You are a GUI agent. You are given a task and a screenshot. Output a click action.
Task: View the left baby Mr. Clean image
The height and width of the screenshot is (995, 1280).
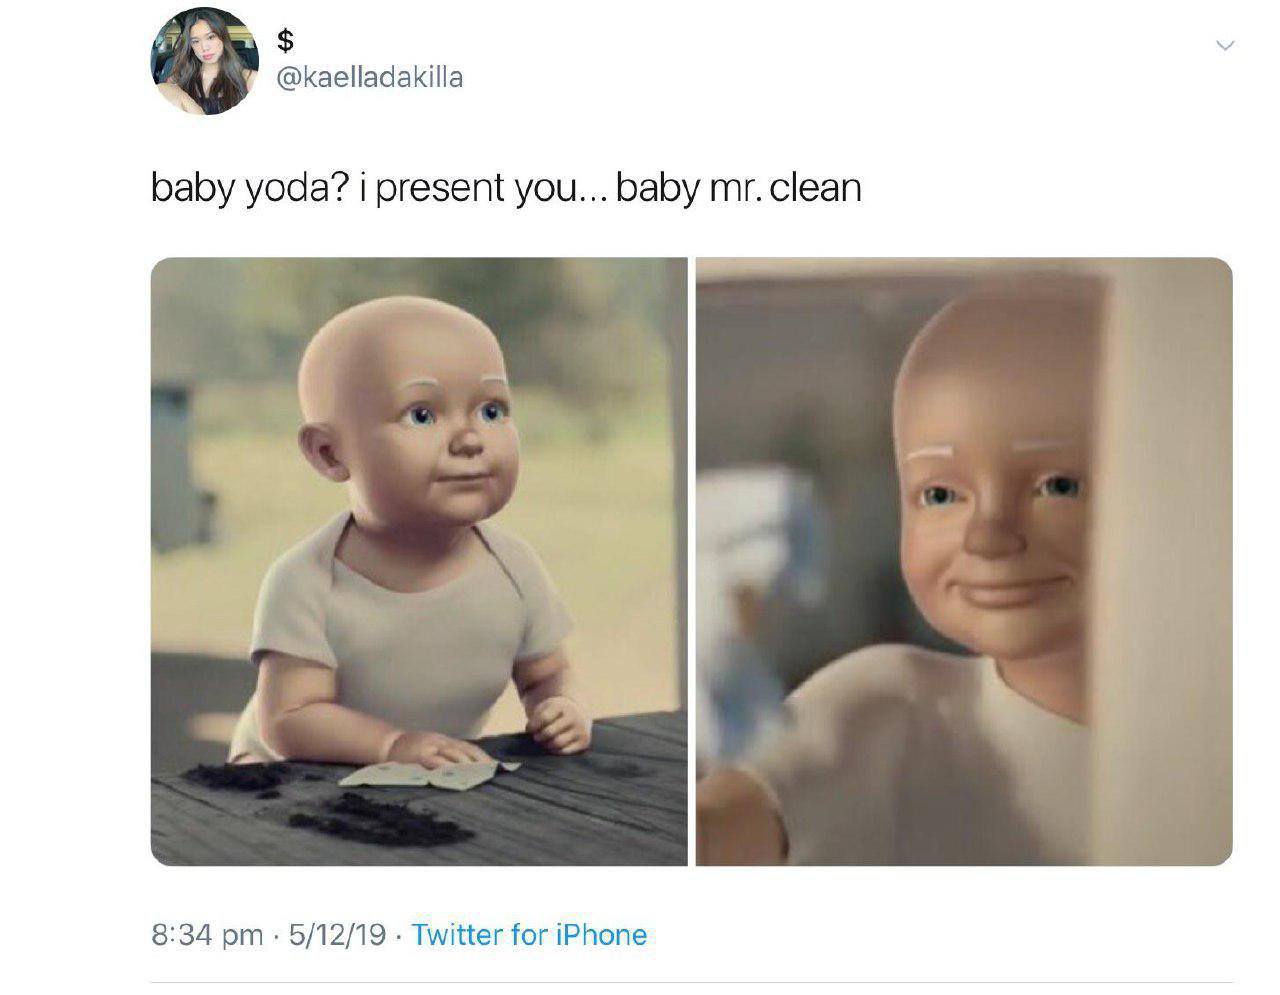419,561
